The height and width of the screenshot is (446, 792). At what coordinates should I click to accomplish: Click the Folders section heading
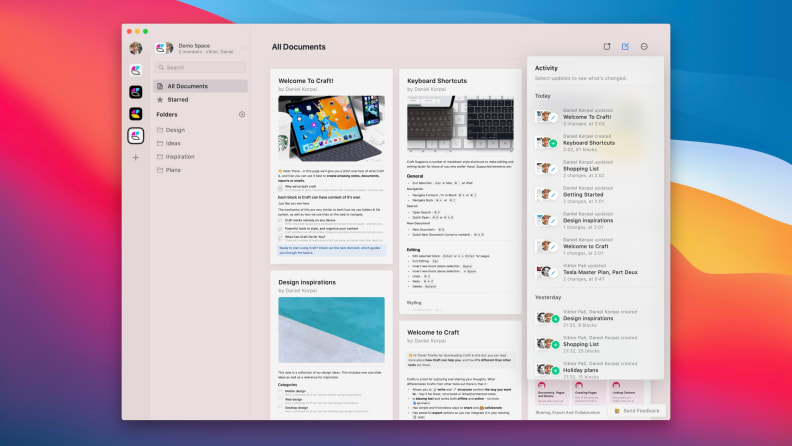[167, 115]
